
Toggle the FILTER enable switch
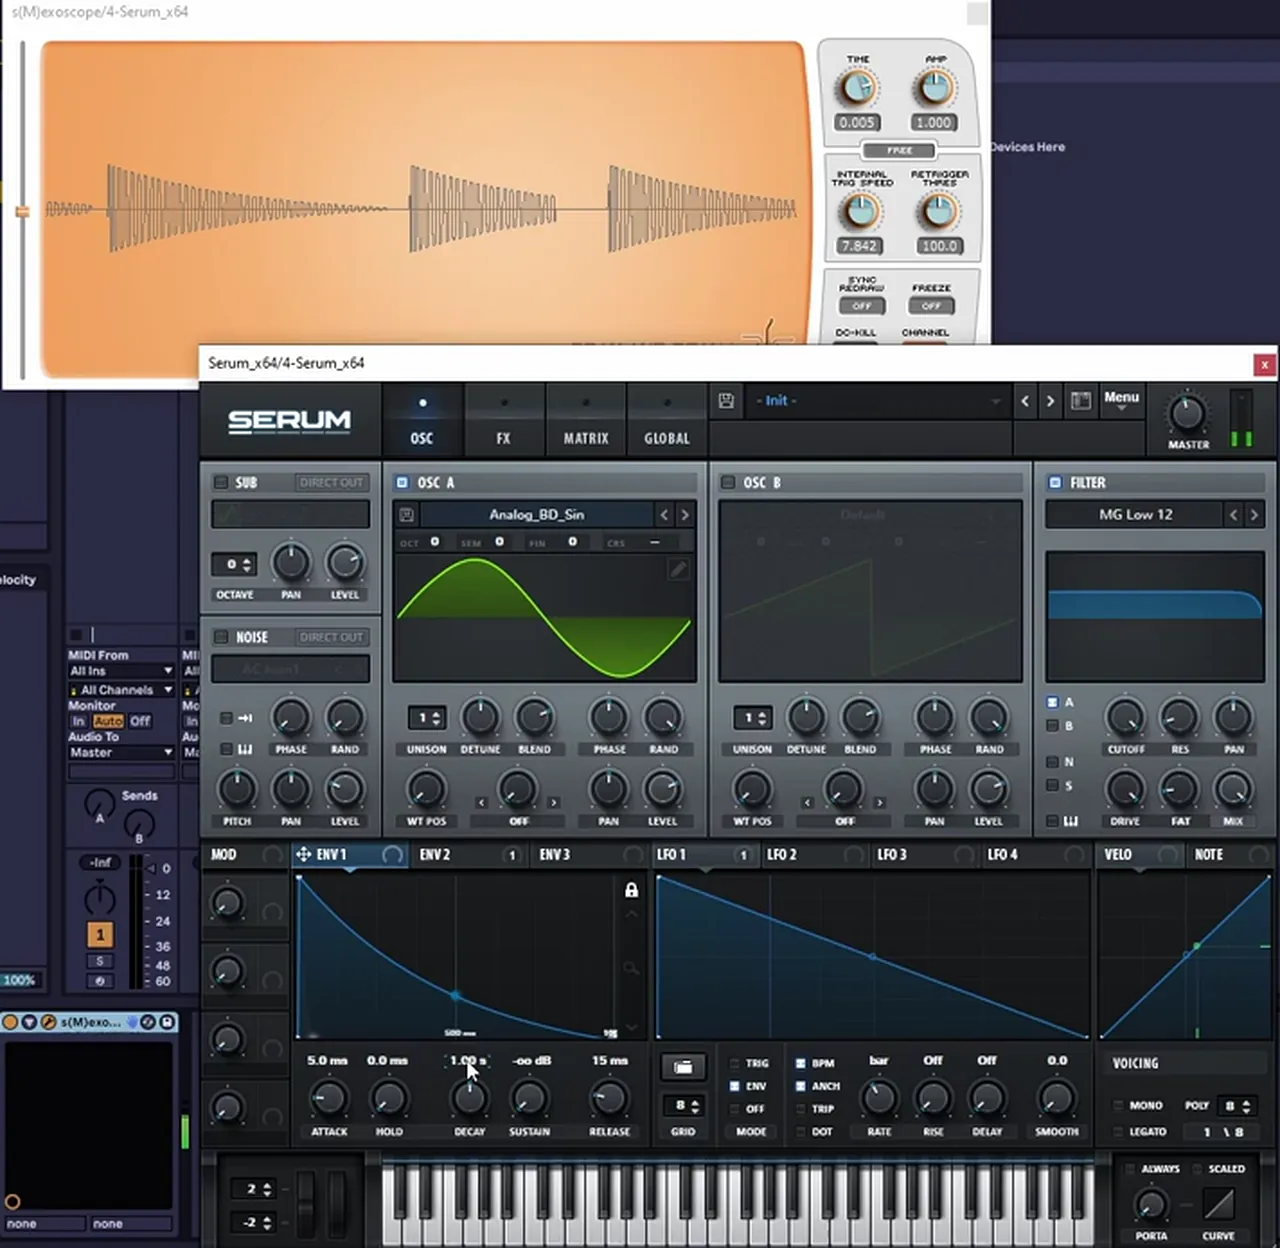pyautogui.click(x=1054, y=483)
